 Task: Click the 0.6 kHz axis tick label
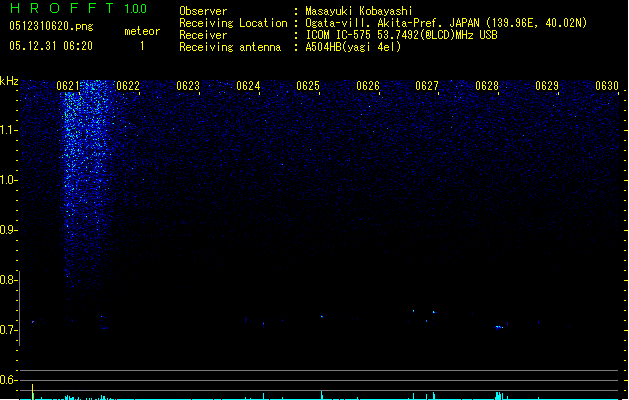point(8,380)
